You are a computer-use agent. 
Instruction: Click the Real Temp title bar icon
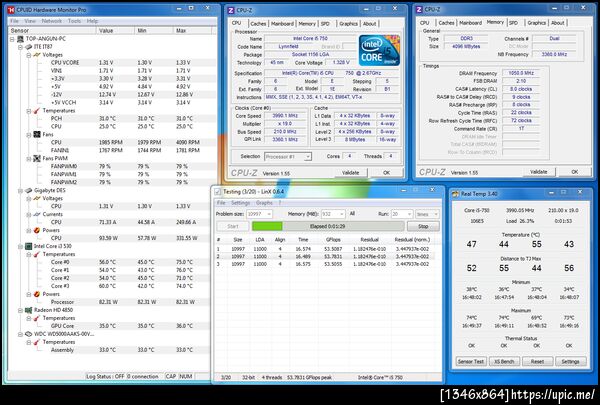(455, 194)
